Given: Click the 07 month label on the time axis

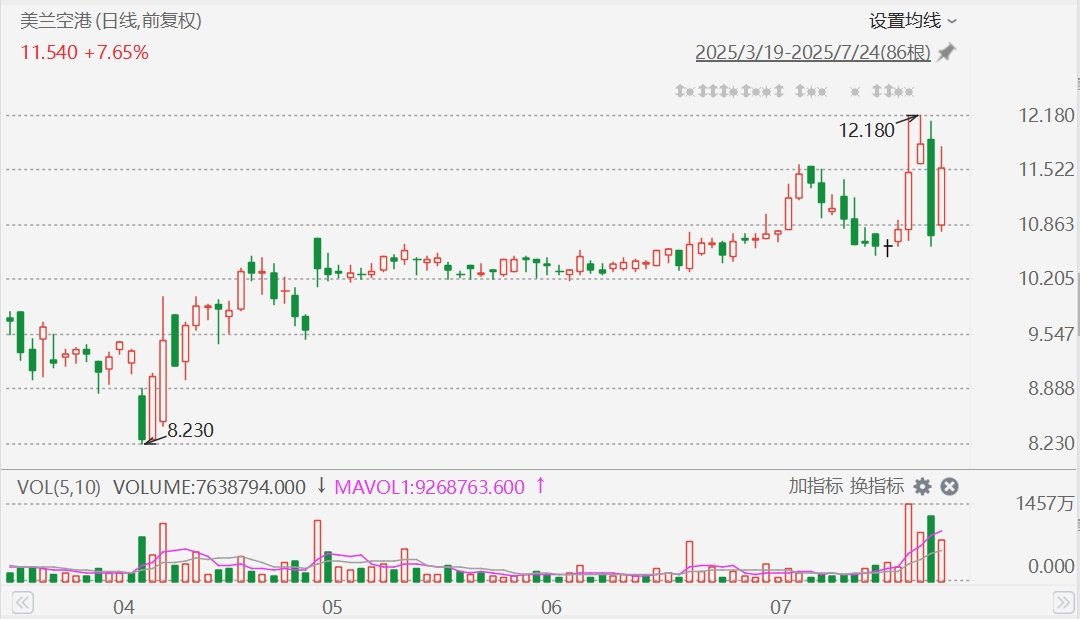Looking at the screenshot, I should click(780, 607).
